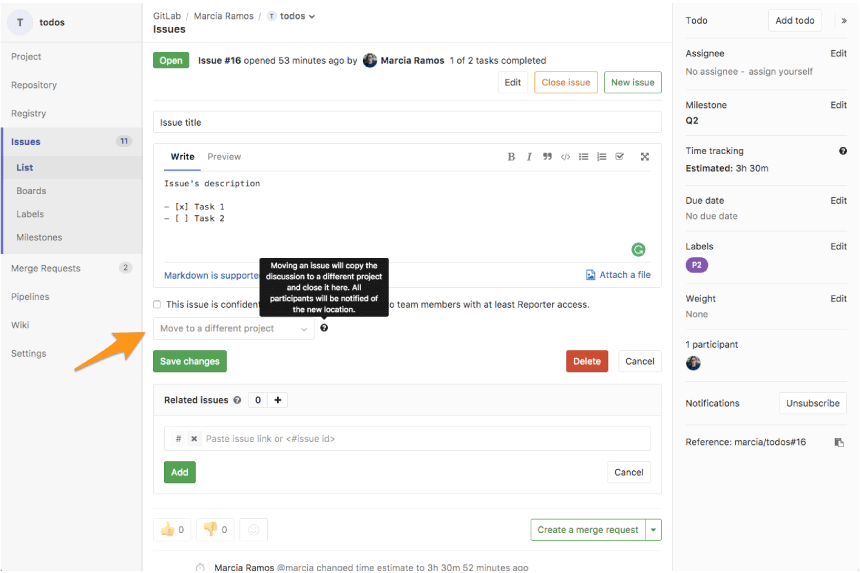Insert code with the code icon
Viewport: 860px width, 573px height.
(x=565, y=157)
